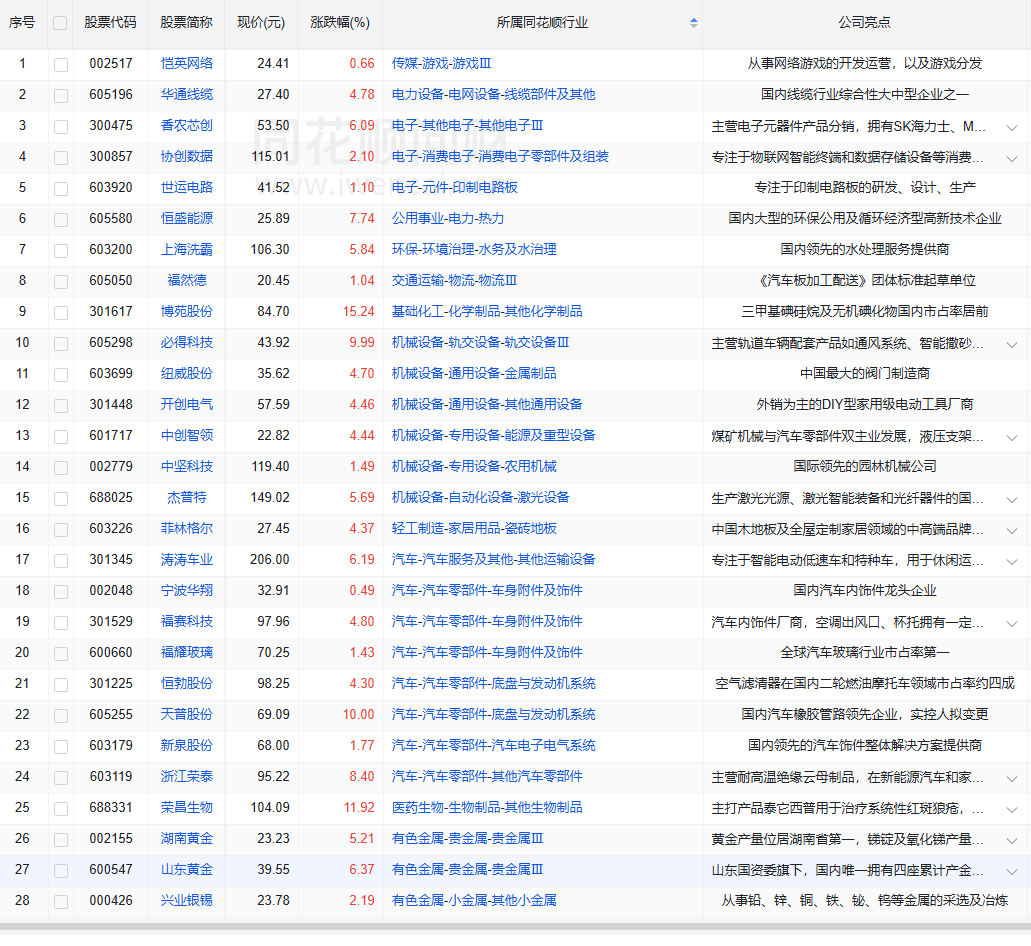Click the 股票简称 column header

[187, 22]
